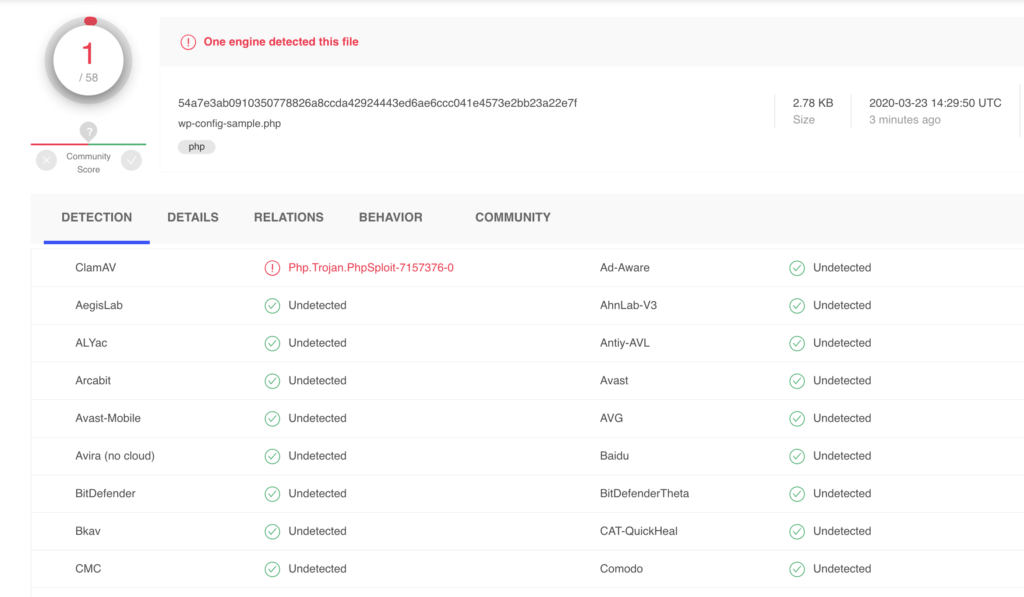Viewport: 1024px width, 597px height.
Task: Click the community score upvote check icon
Action: pos(131,160)
